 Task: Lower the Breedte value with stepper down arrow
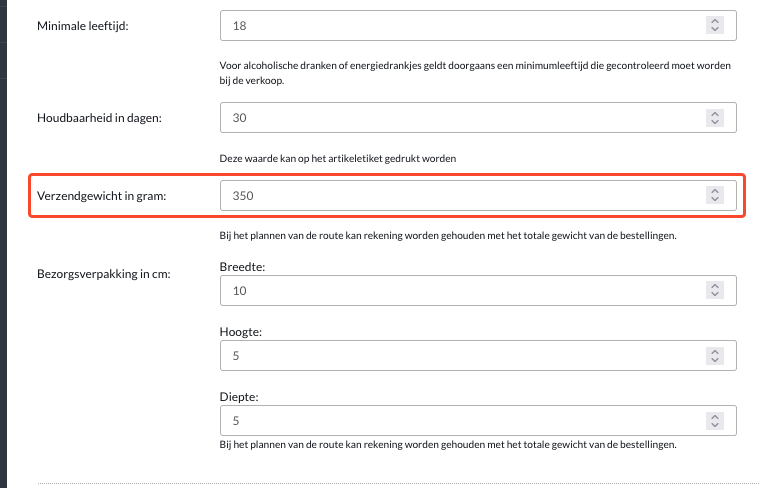tap(715, 295)
